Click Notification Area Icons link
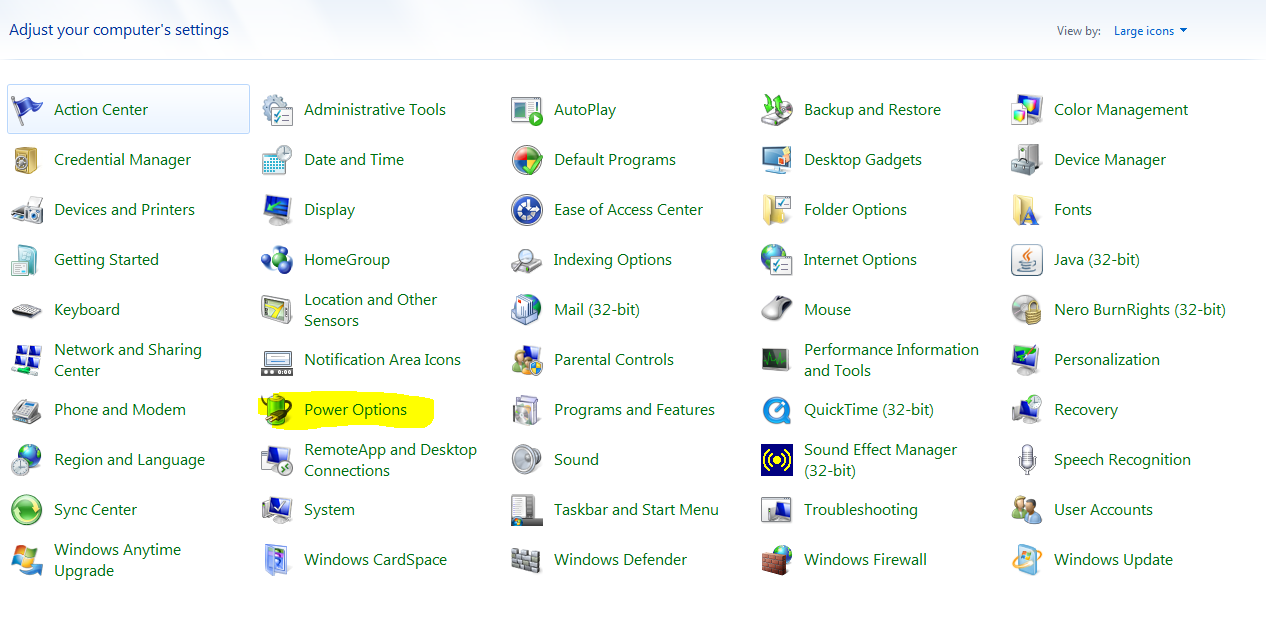 point(383,360)
